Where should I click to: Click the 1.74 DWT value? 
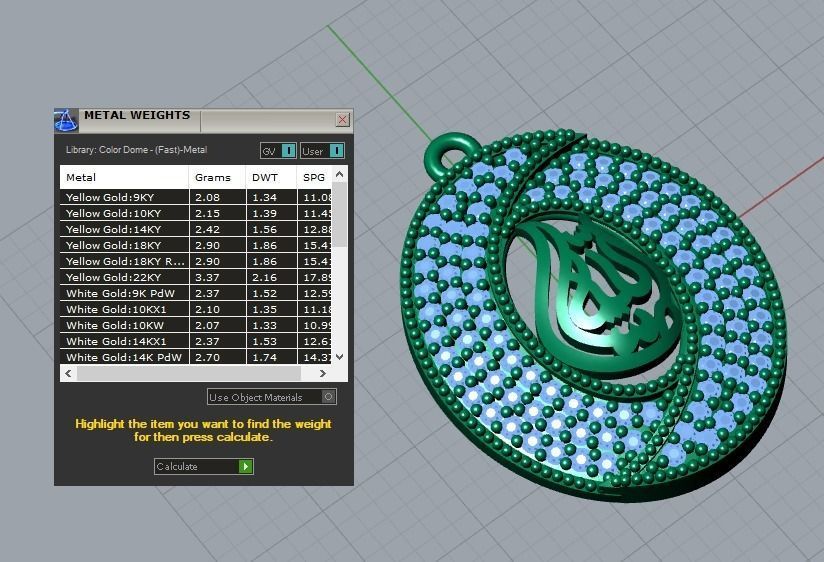pyautogui.click(x=264, y=357)
